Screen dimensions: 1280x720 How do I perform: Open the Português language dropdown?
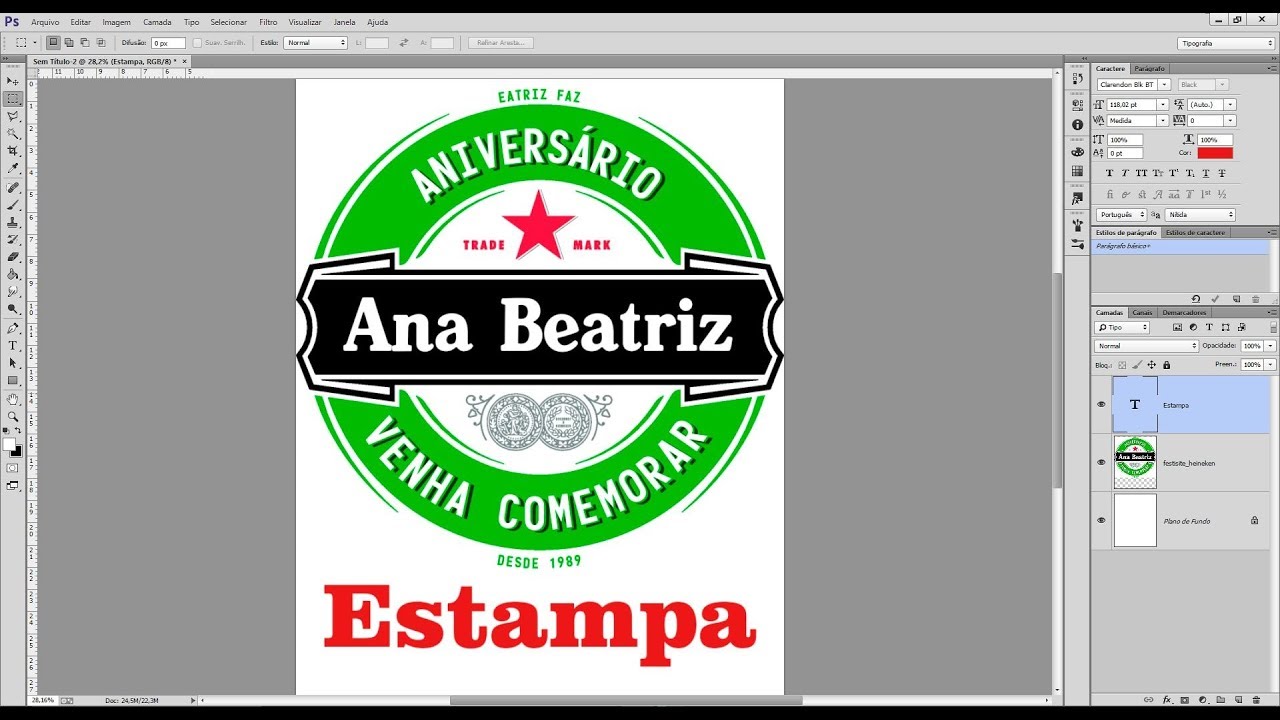pos(1121,215)
